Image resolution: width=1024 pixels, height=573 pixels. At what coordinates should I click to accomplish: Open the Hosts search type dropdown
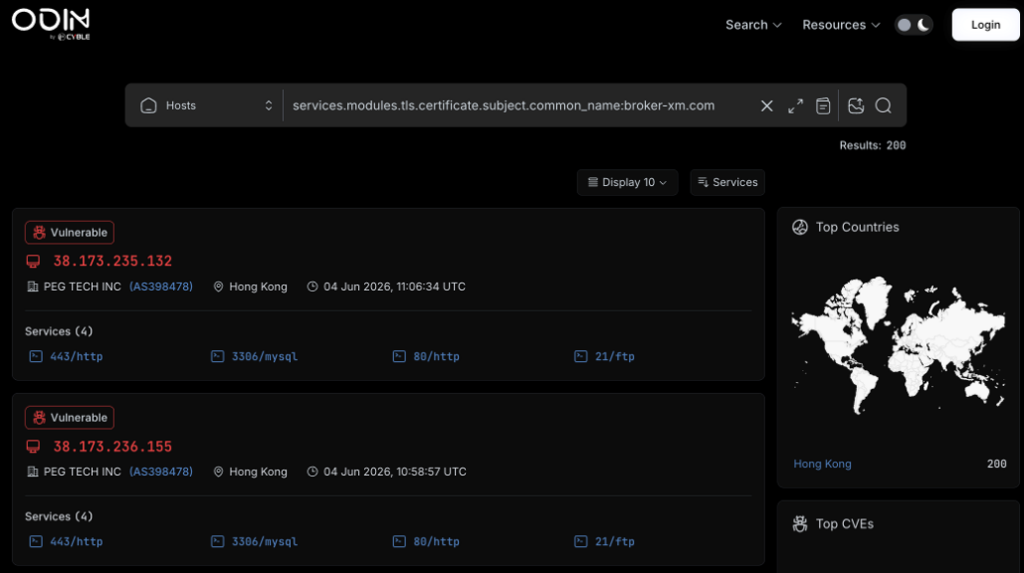(206, 105)
